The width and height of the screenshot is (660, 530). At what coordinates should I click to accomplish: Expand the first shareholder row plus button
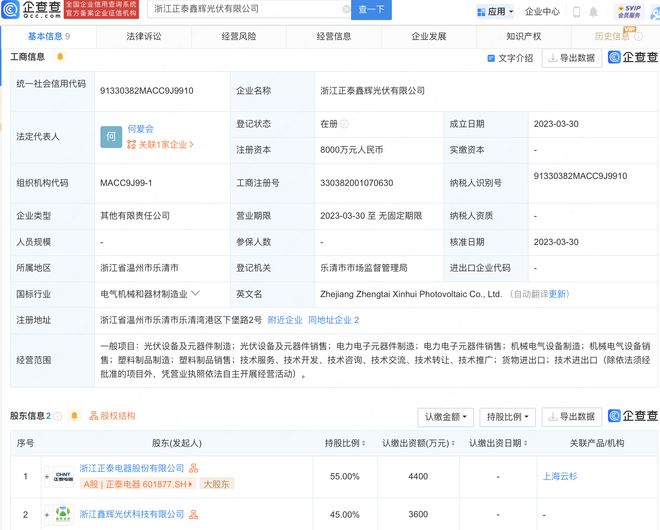[x=46, y=474]
